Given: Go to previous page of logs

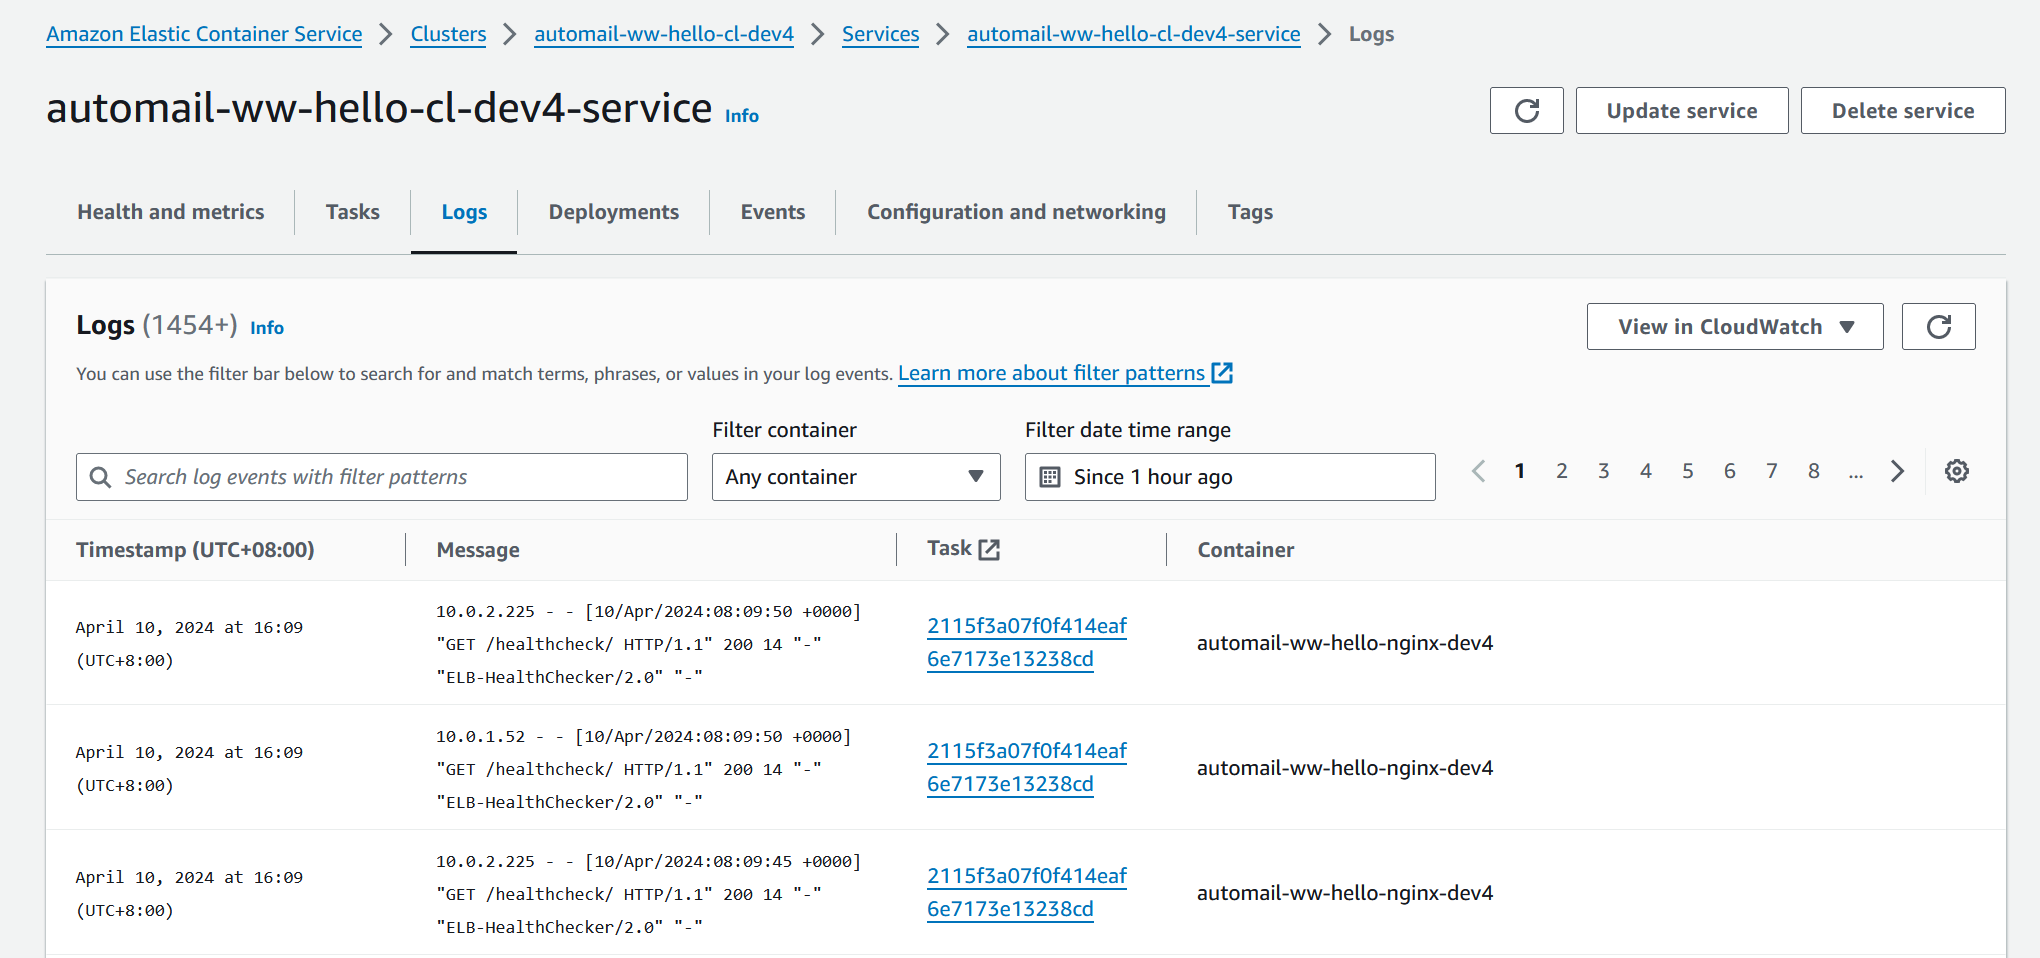Looking at the screenshot, I should [1478, 471].
